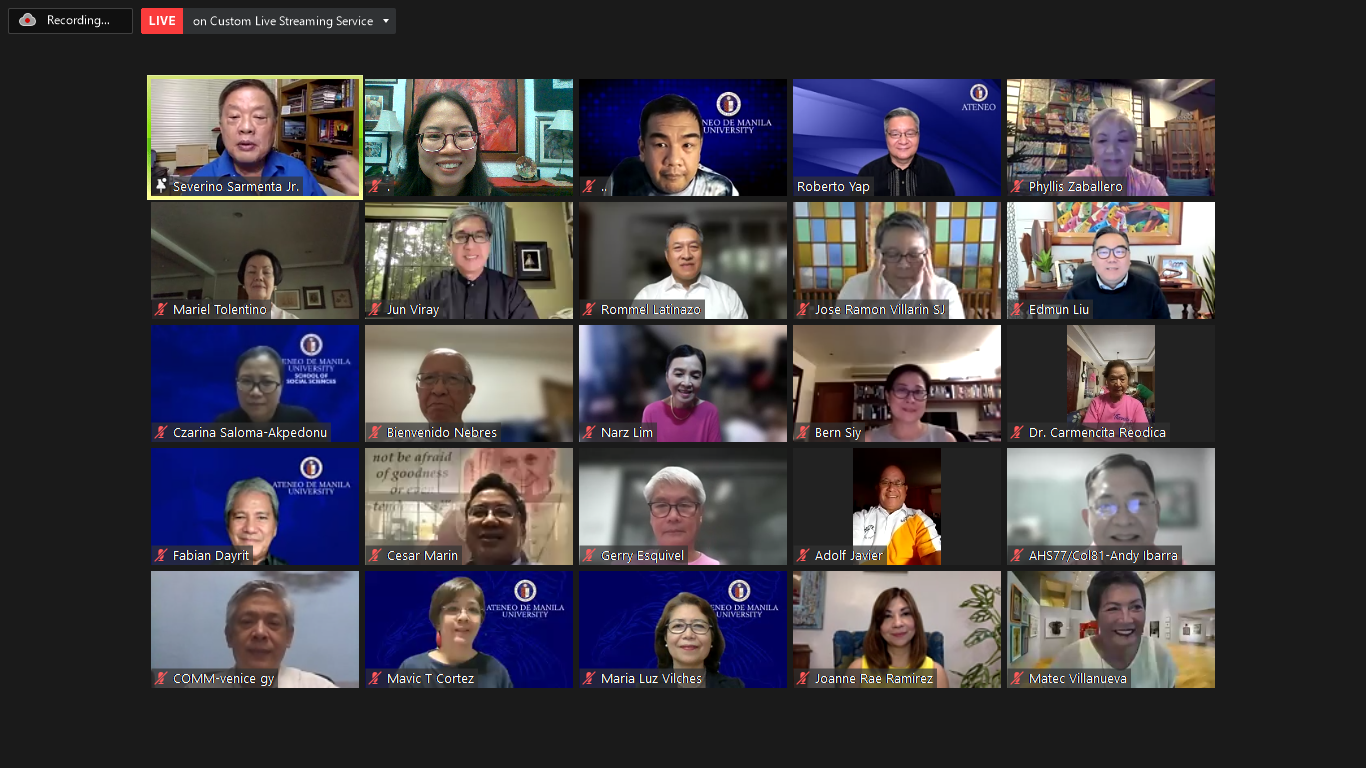Click muted mic icon beside Adolf Javier
Screen dimensions: 1366x768
[803, 555]
